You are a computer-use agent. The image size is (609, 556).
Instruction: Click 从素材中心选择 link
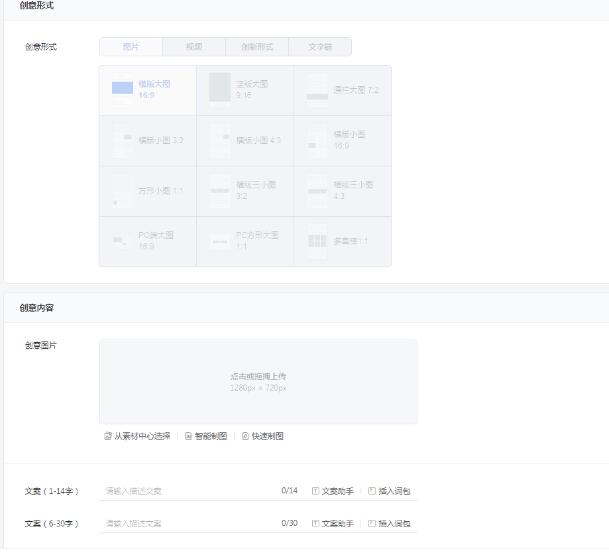[137, 436]
